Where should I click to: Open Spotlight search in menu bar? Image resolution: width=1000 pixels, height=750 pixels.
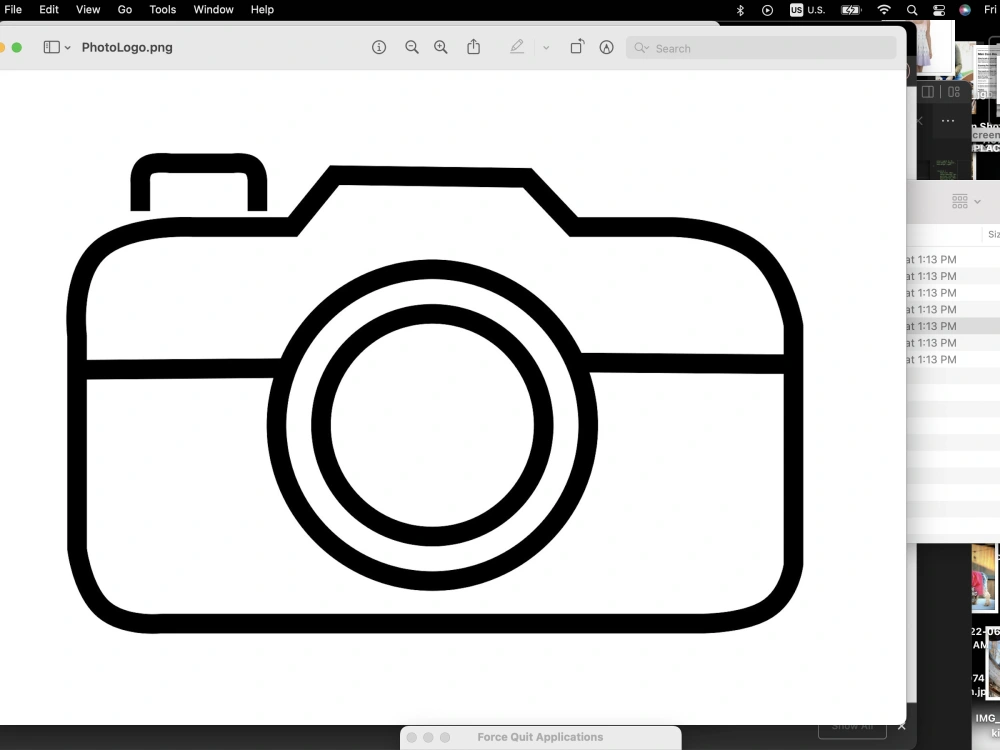click(x=912, y=10)
